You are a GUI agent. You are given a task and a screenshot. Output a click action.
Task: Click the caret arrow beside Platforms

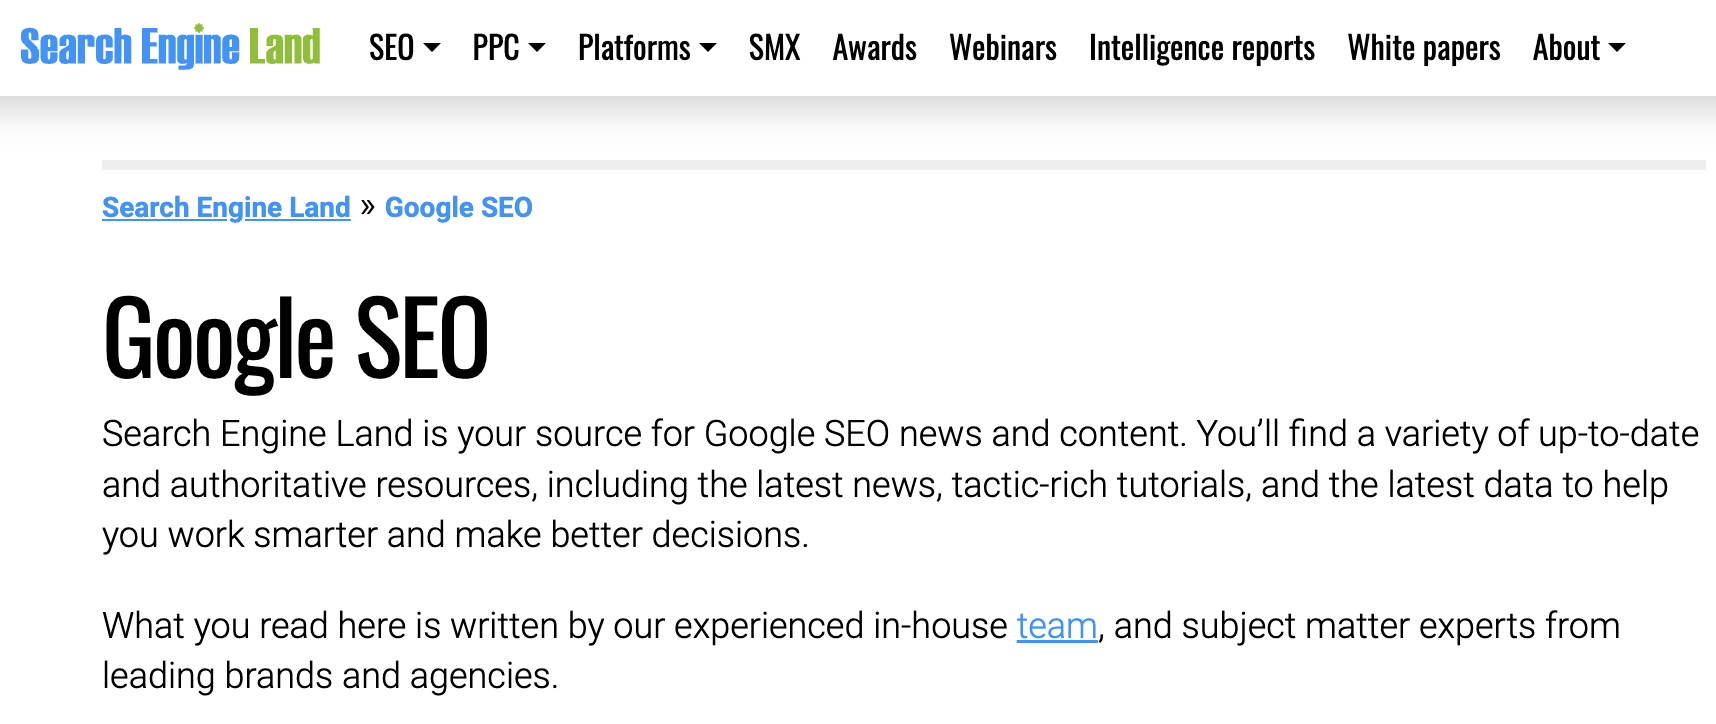pyautogui.click(x=708, y=48)
